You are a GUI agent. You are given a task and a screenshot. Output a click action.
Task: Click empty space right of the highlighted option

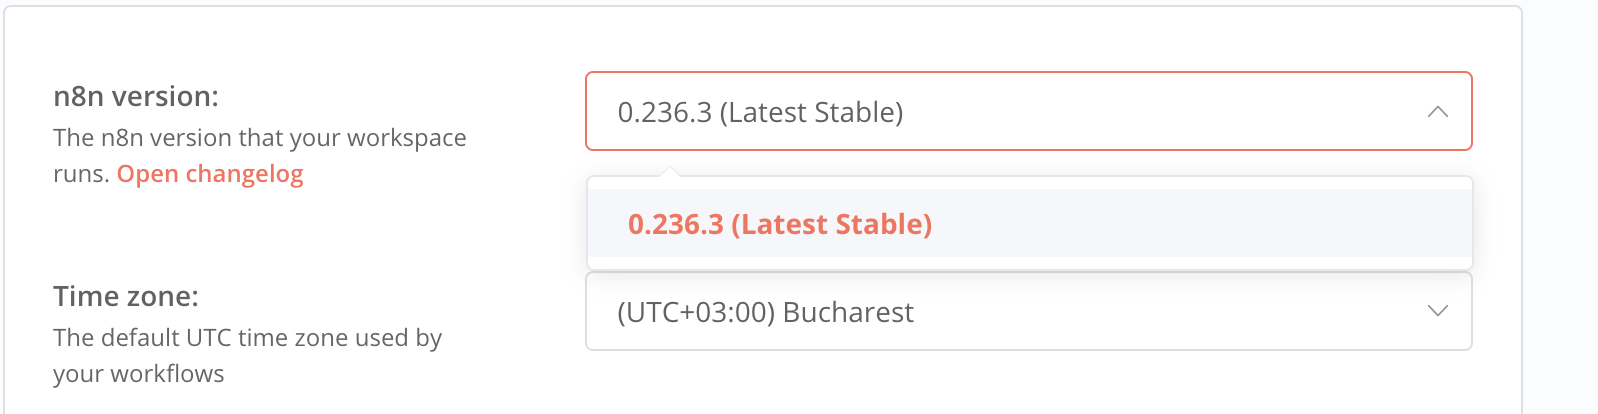(x=1200, y=224)
